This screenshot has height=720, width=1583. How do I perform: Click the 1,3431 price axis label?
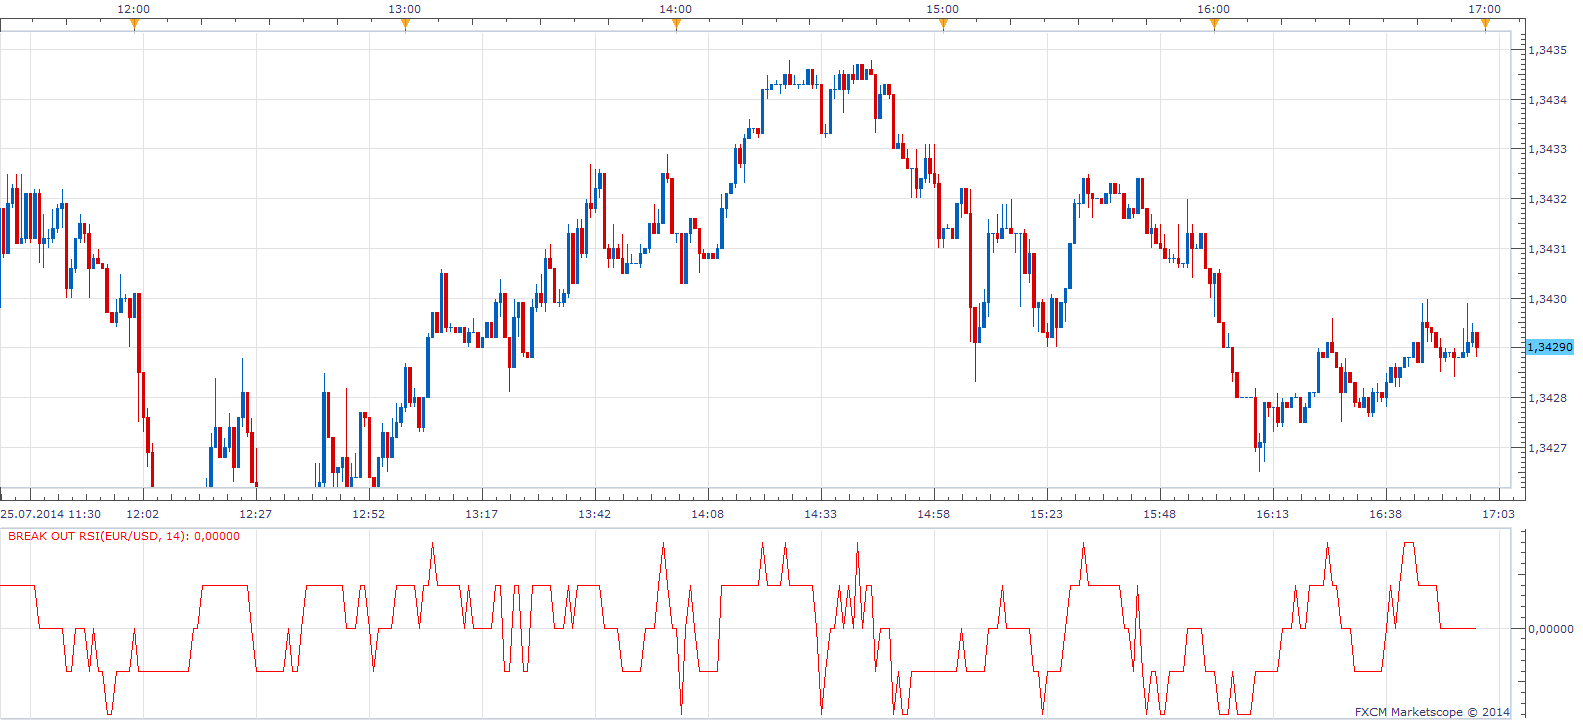1547,249
